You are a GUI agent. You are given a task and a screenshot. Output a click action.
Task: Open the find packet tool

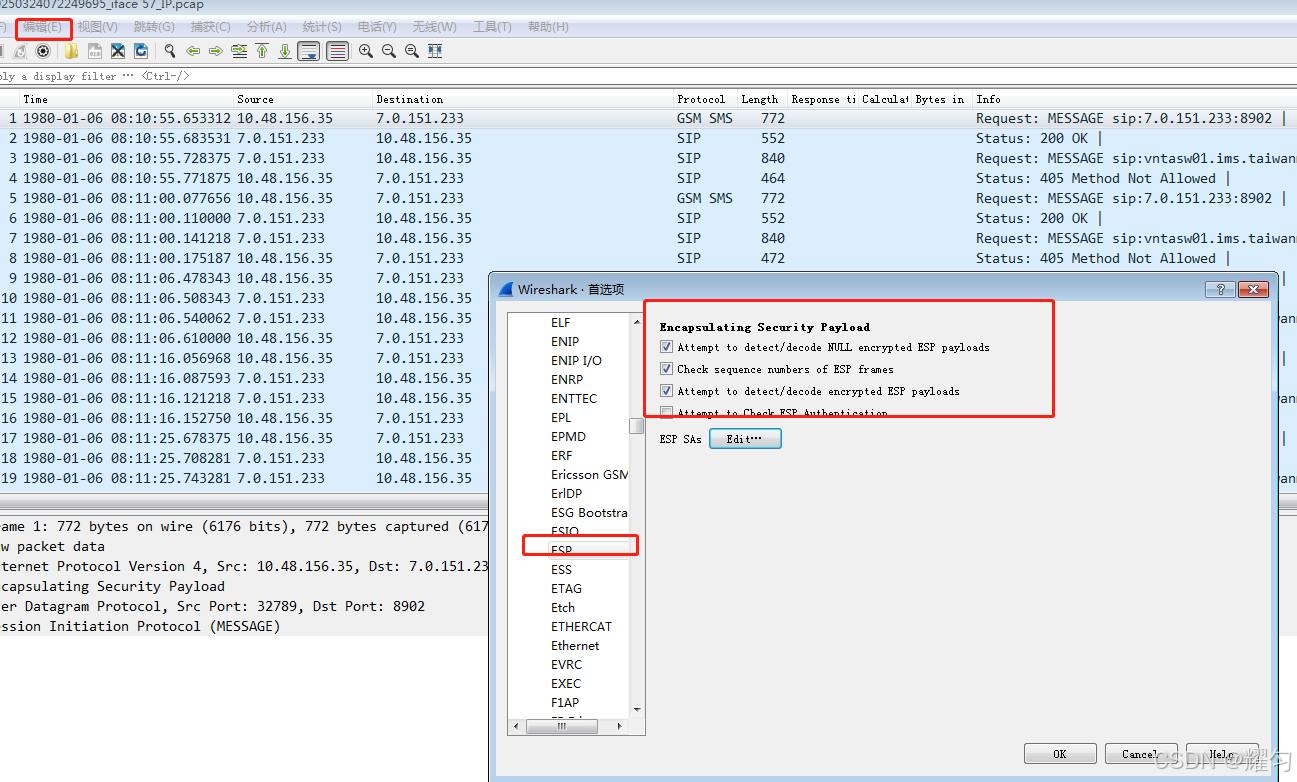[168, 51]
